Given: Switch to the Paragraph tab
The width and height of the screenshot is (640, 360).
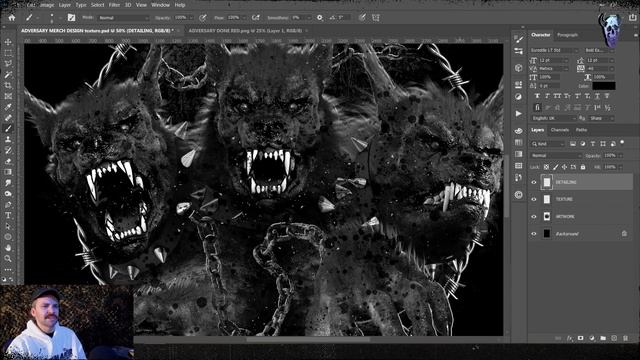Looking at the screenshot, I should [x=567, y=35].
